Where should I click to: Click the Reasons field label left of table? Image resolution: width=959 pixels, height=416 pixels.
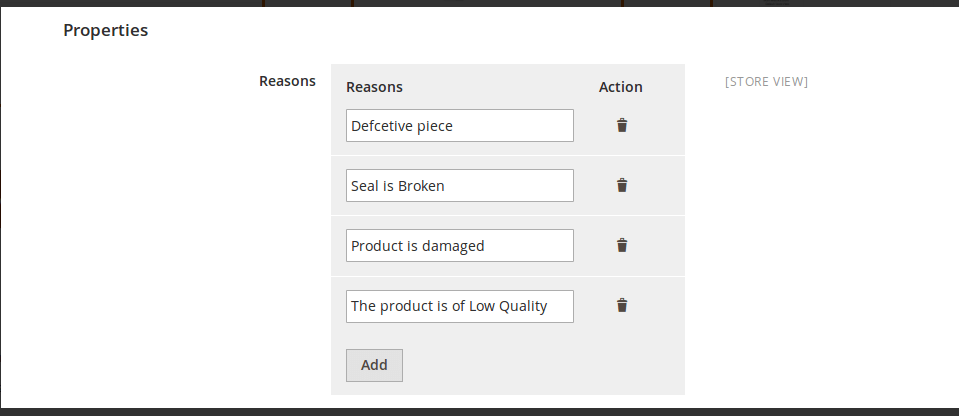tap(287, 81)
